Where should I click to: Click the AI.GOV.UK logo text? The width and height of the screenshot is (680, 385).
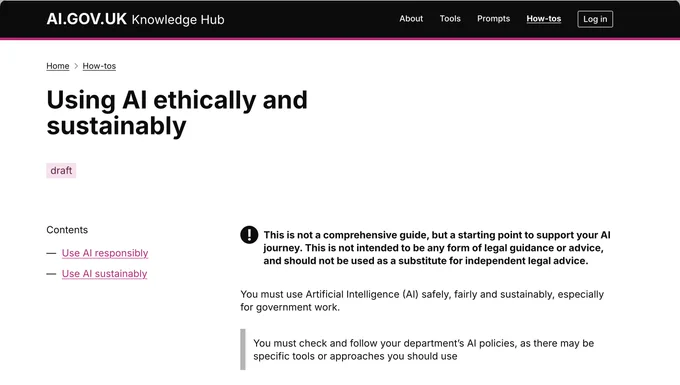tap(86, 19)
